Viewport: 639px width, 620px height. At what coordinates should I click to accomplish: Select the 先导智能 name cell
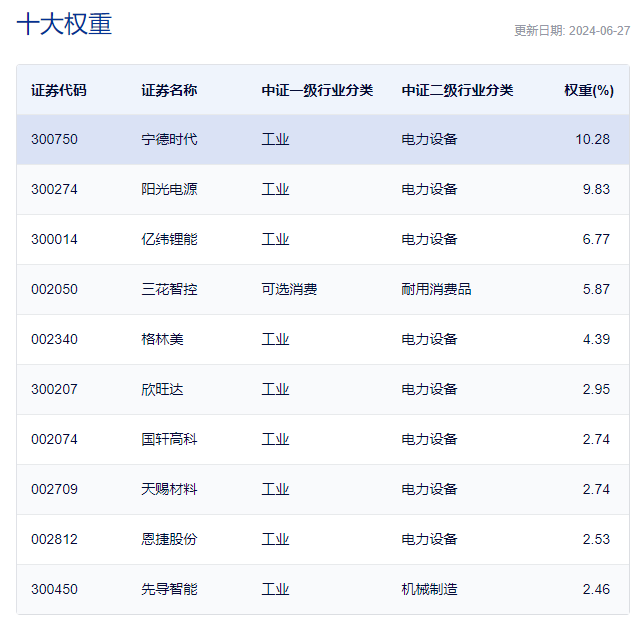point(169,589)
